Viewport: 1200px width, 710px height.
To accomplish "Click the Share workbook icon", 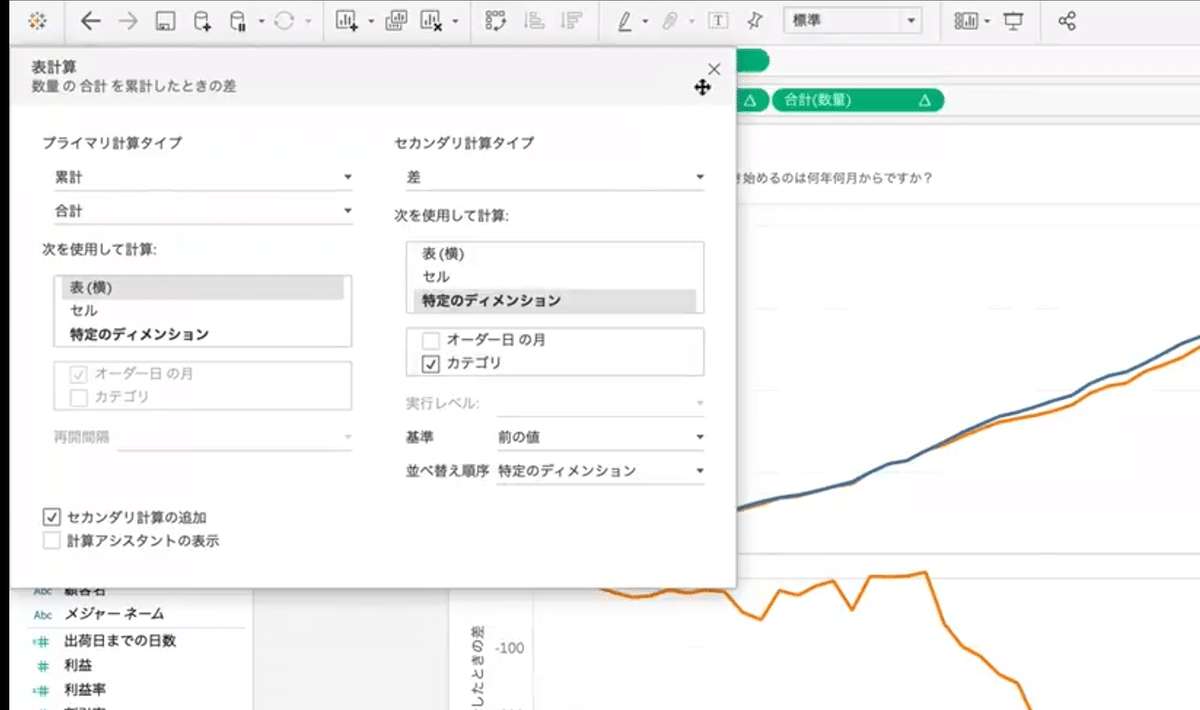I will click(1065, 18).
